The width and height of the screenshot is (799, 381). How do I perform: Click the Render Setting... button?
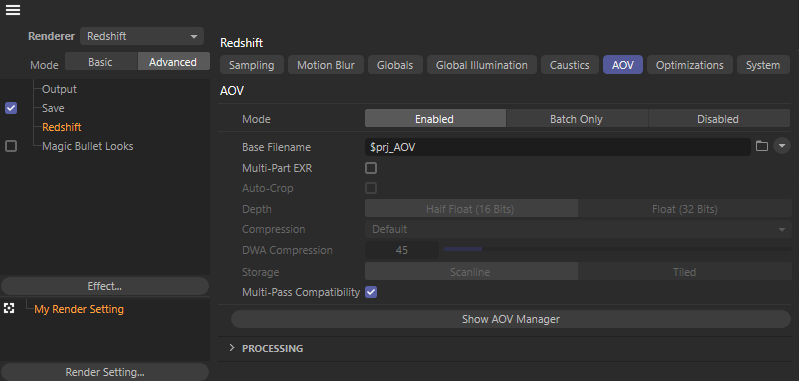coord(104,372)
